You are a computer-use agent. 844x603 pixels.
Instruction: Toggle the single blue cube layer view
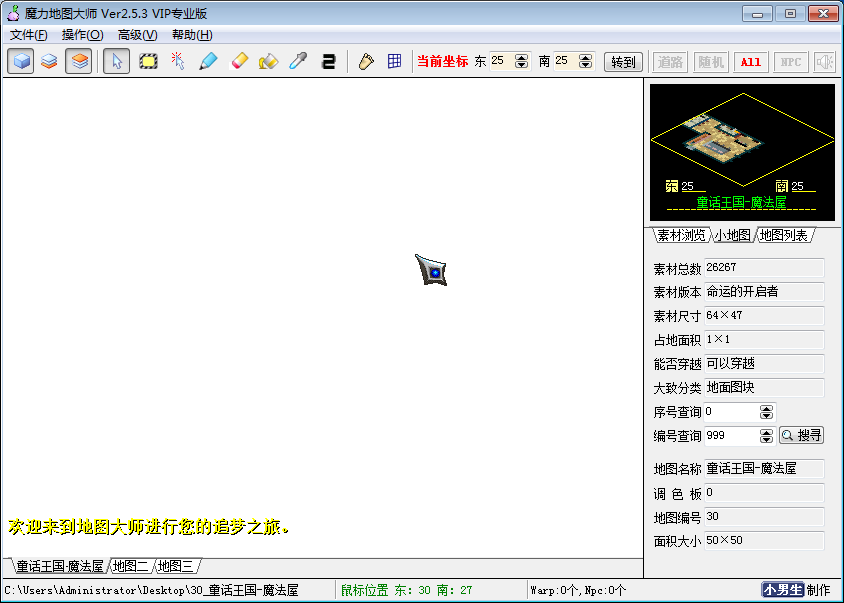20,61
